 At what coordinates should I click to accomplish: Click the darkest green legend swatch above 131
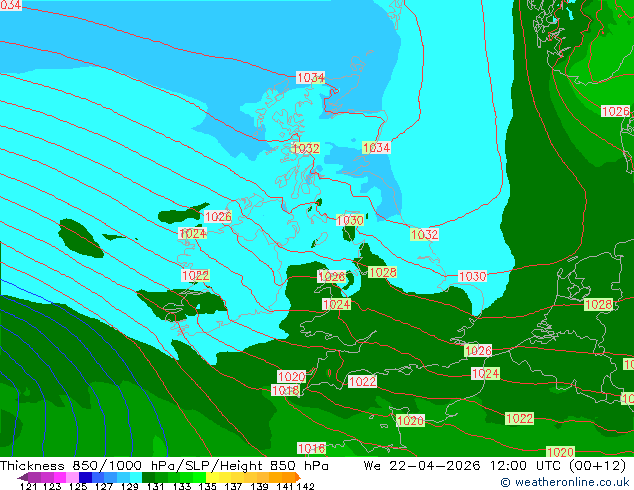coord(148,477)
